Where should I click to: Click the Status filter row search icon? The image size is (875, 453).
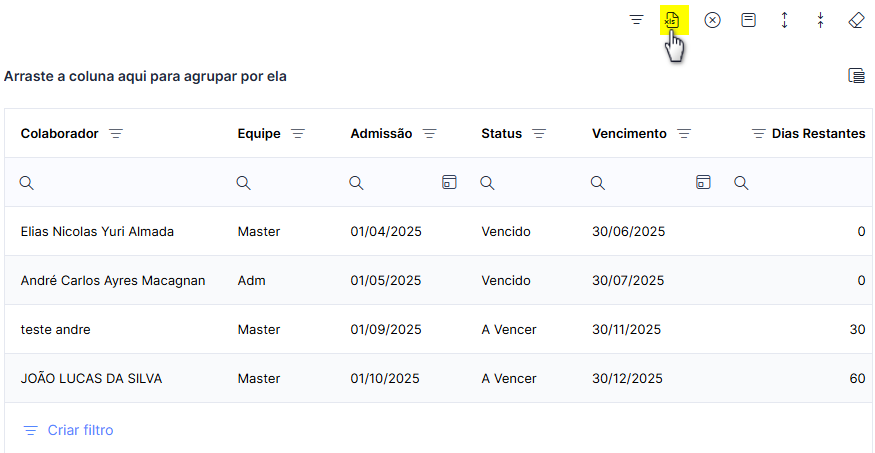(487, 182)
